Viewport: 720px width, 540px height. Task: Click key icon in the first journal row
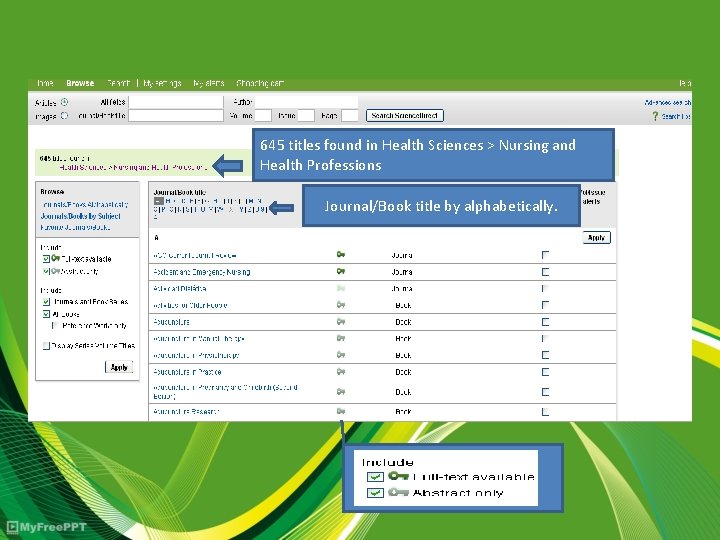341,254
